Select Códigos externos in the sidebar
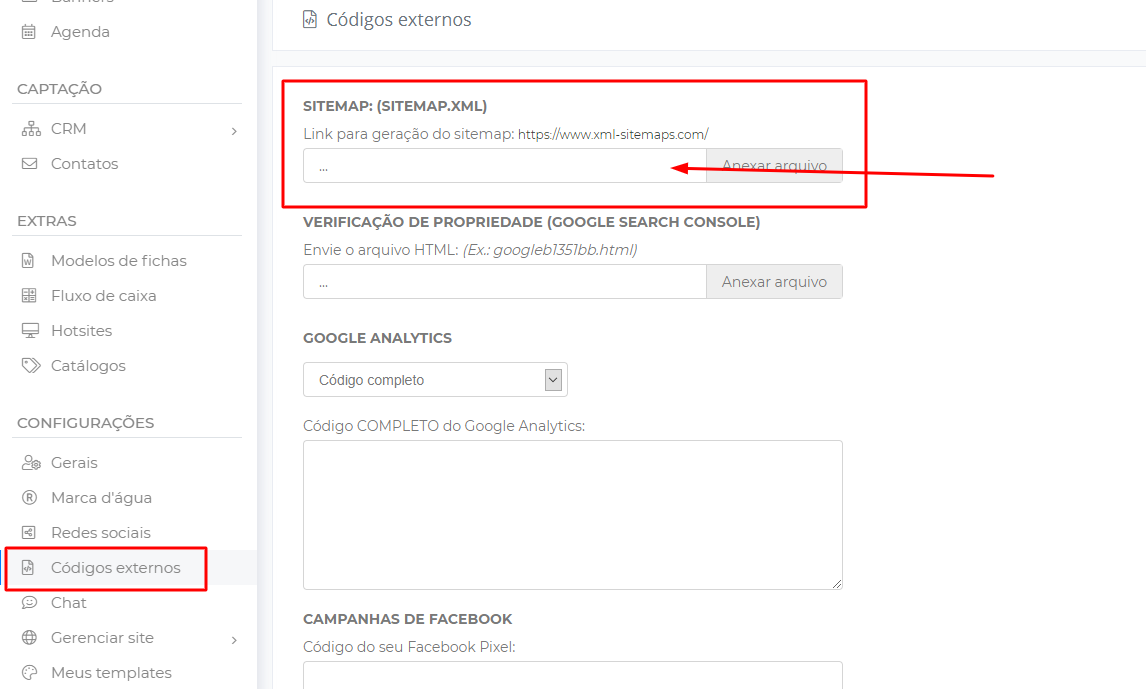 click(x=115, y=568)
